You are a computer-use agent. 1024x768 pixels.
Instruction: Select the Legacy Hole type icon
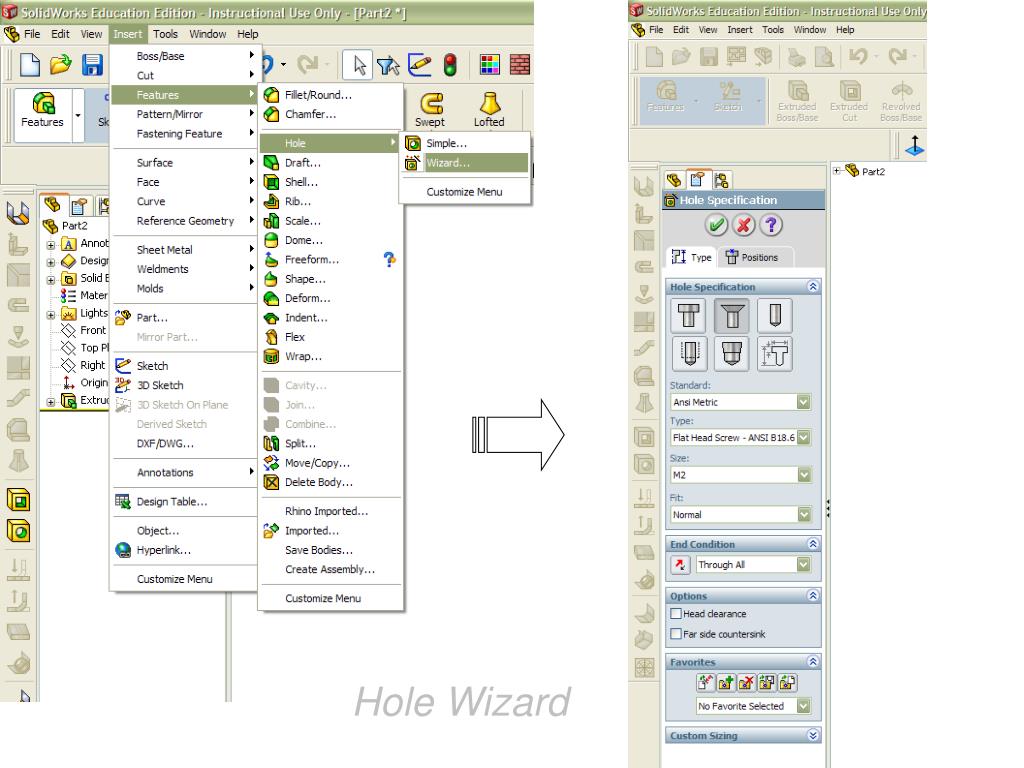click(775, 353)
